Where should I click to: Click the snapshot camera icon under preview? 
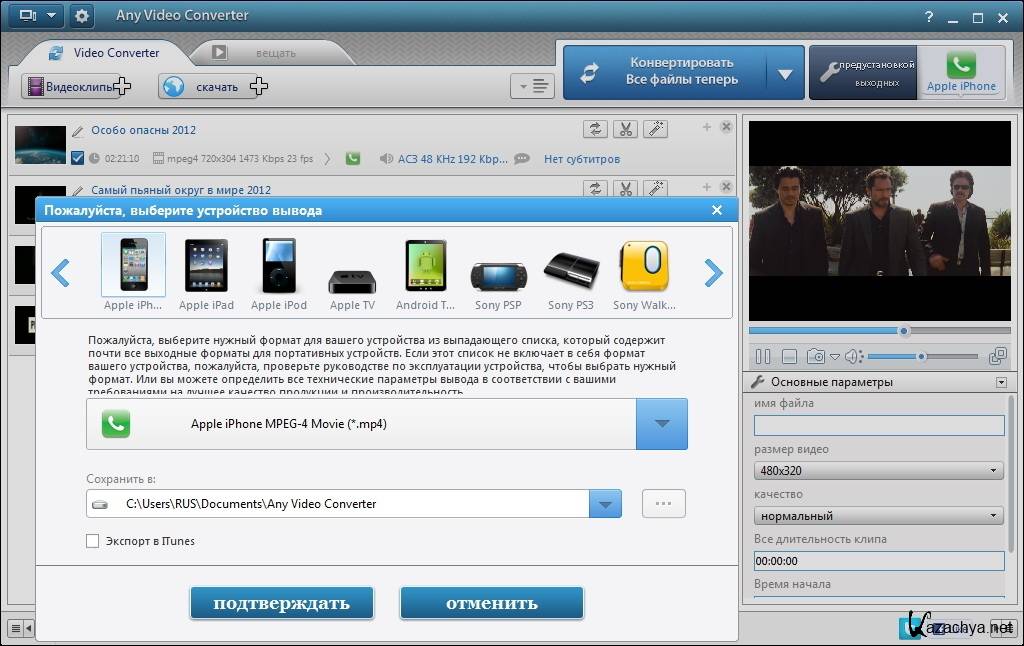tap(816, 356)
